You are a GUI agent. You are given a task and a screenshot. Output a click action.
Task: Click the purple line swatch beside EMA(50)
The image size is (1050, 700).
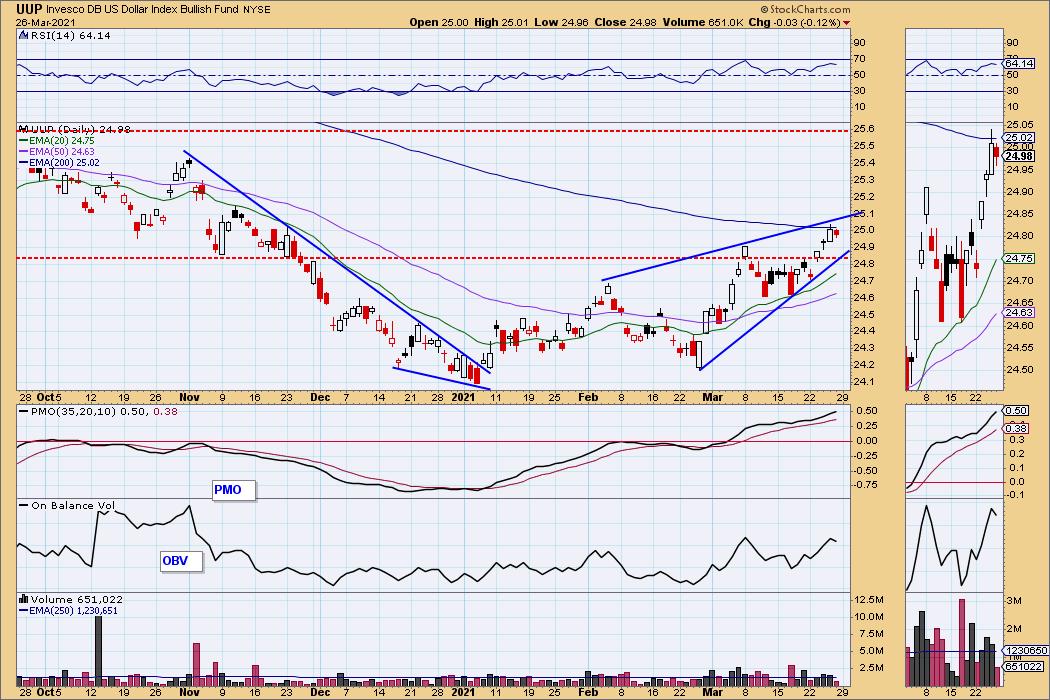tap(23, 152)
